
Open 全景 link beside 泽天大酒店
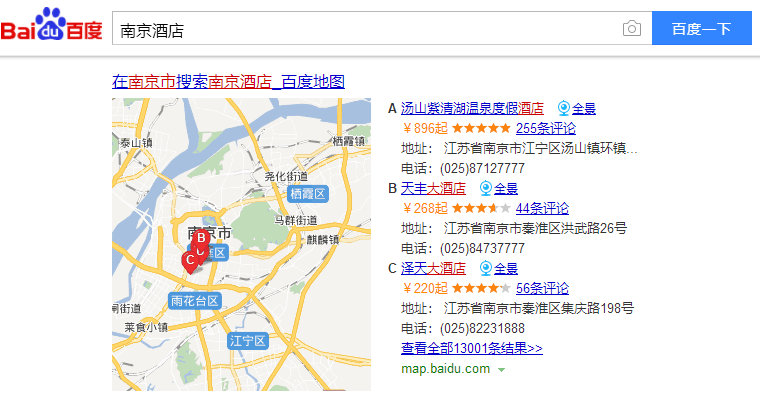(506, 269)
